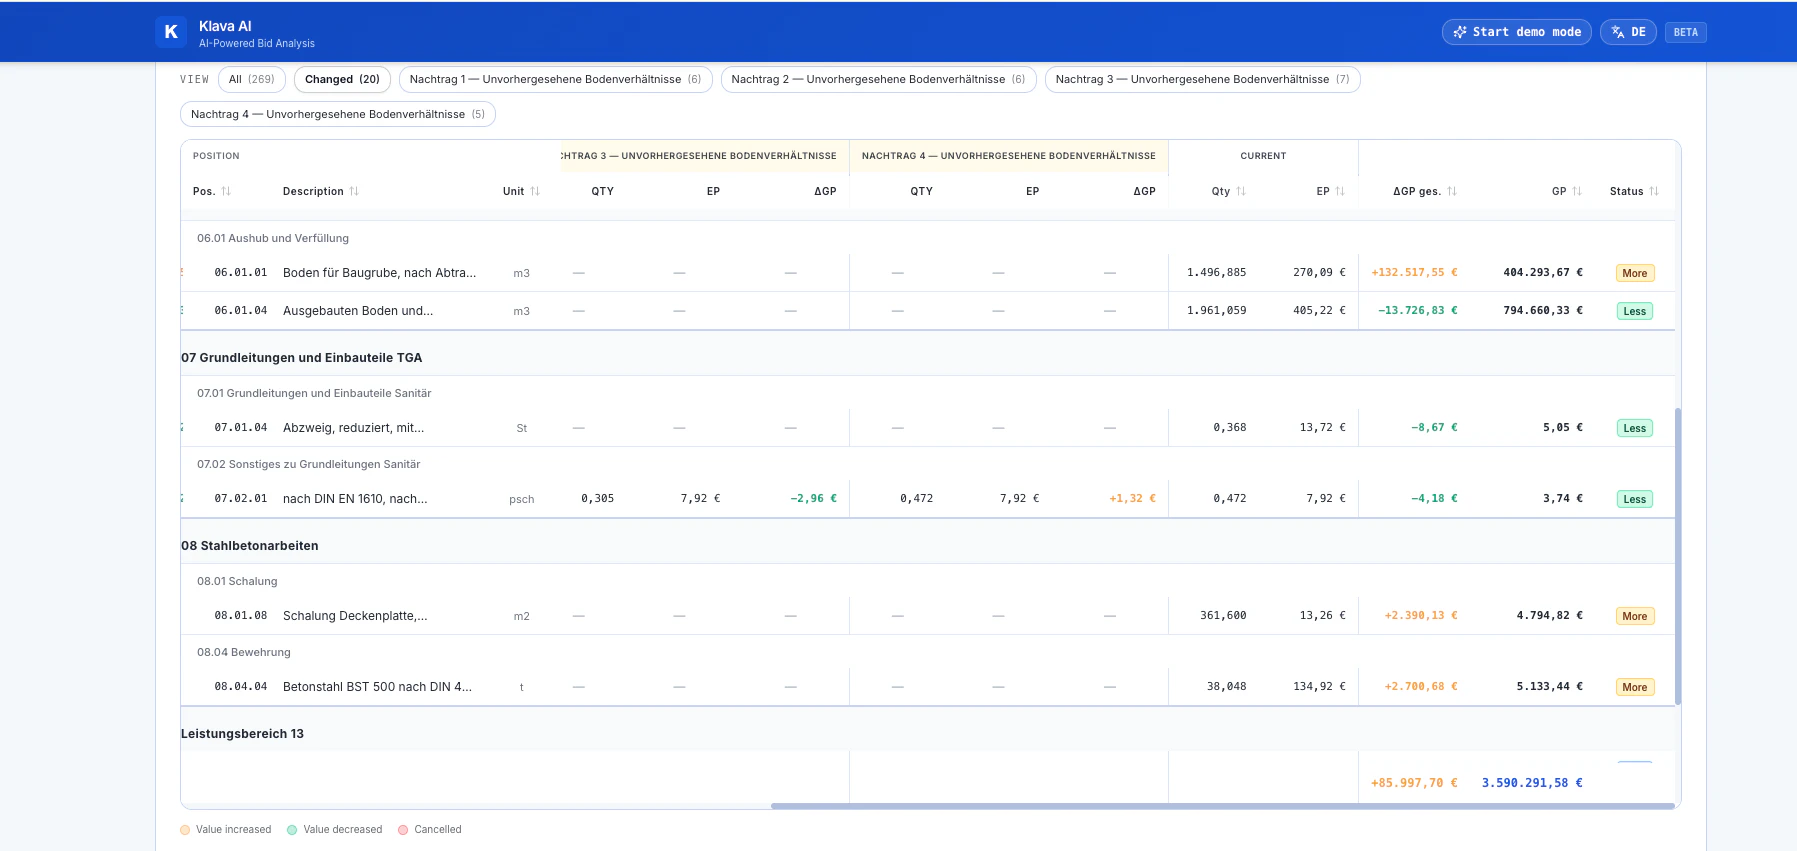Viewport: 1797px width, 851px height.
Task: Sort the Current EP column icon
Action: click(x=1340, y=191)
